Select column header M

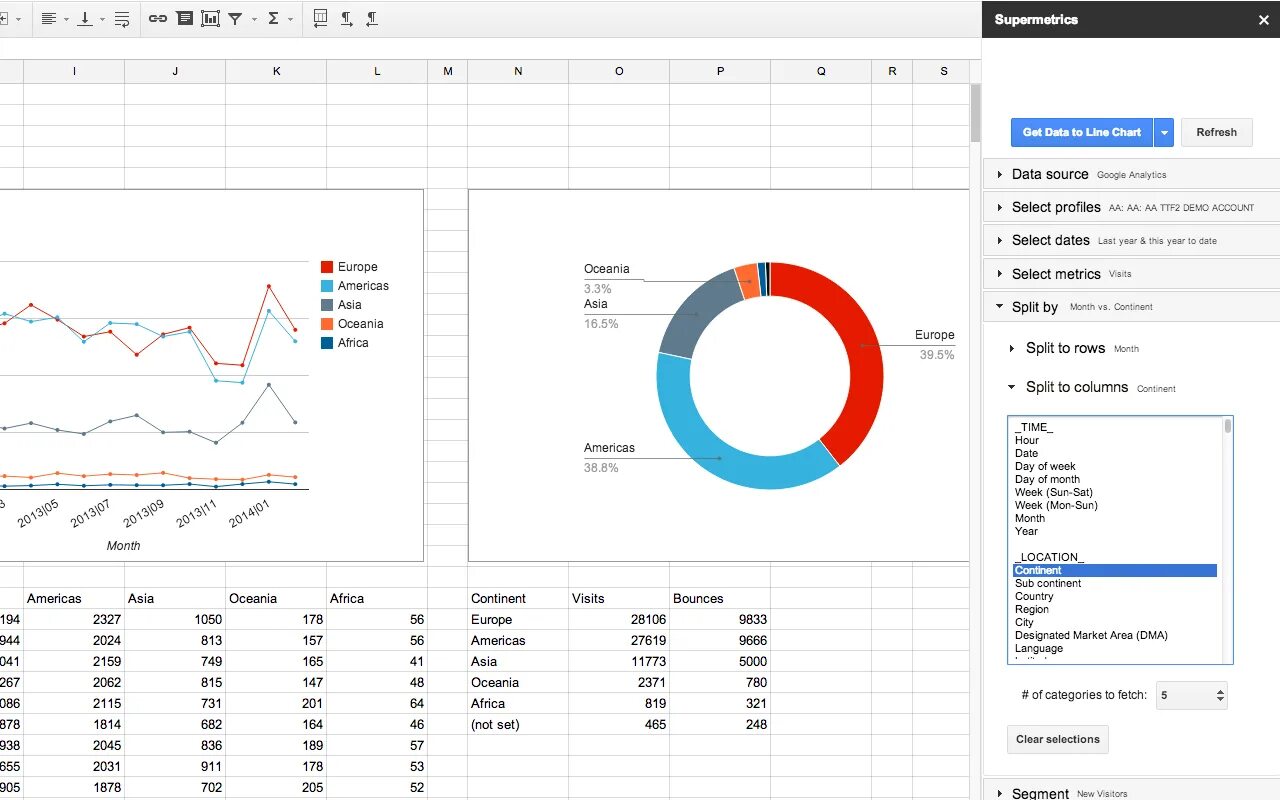[447, 71]
